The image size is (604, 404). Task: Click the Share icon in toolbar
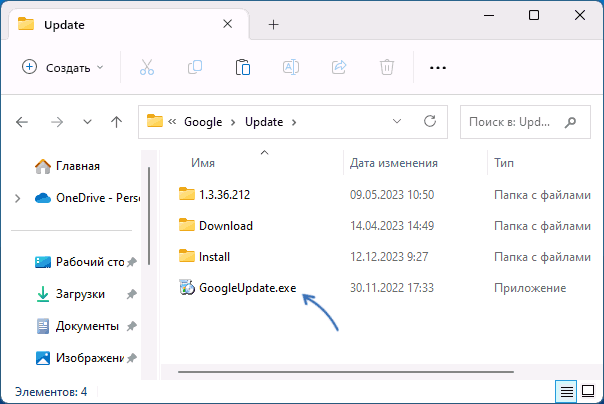pos(339,67)
